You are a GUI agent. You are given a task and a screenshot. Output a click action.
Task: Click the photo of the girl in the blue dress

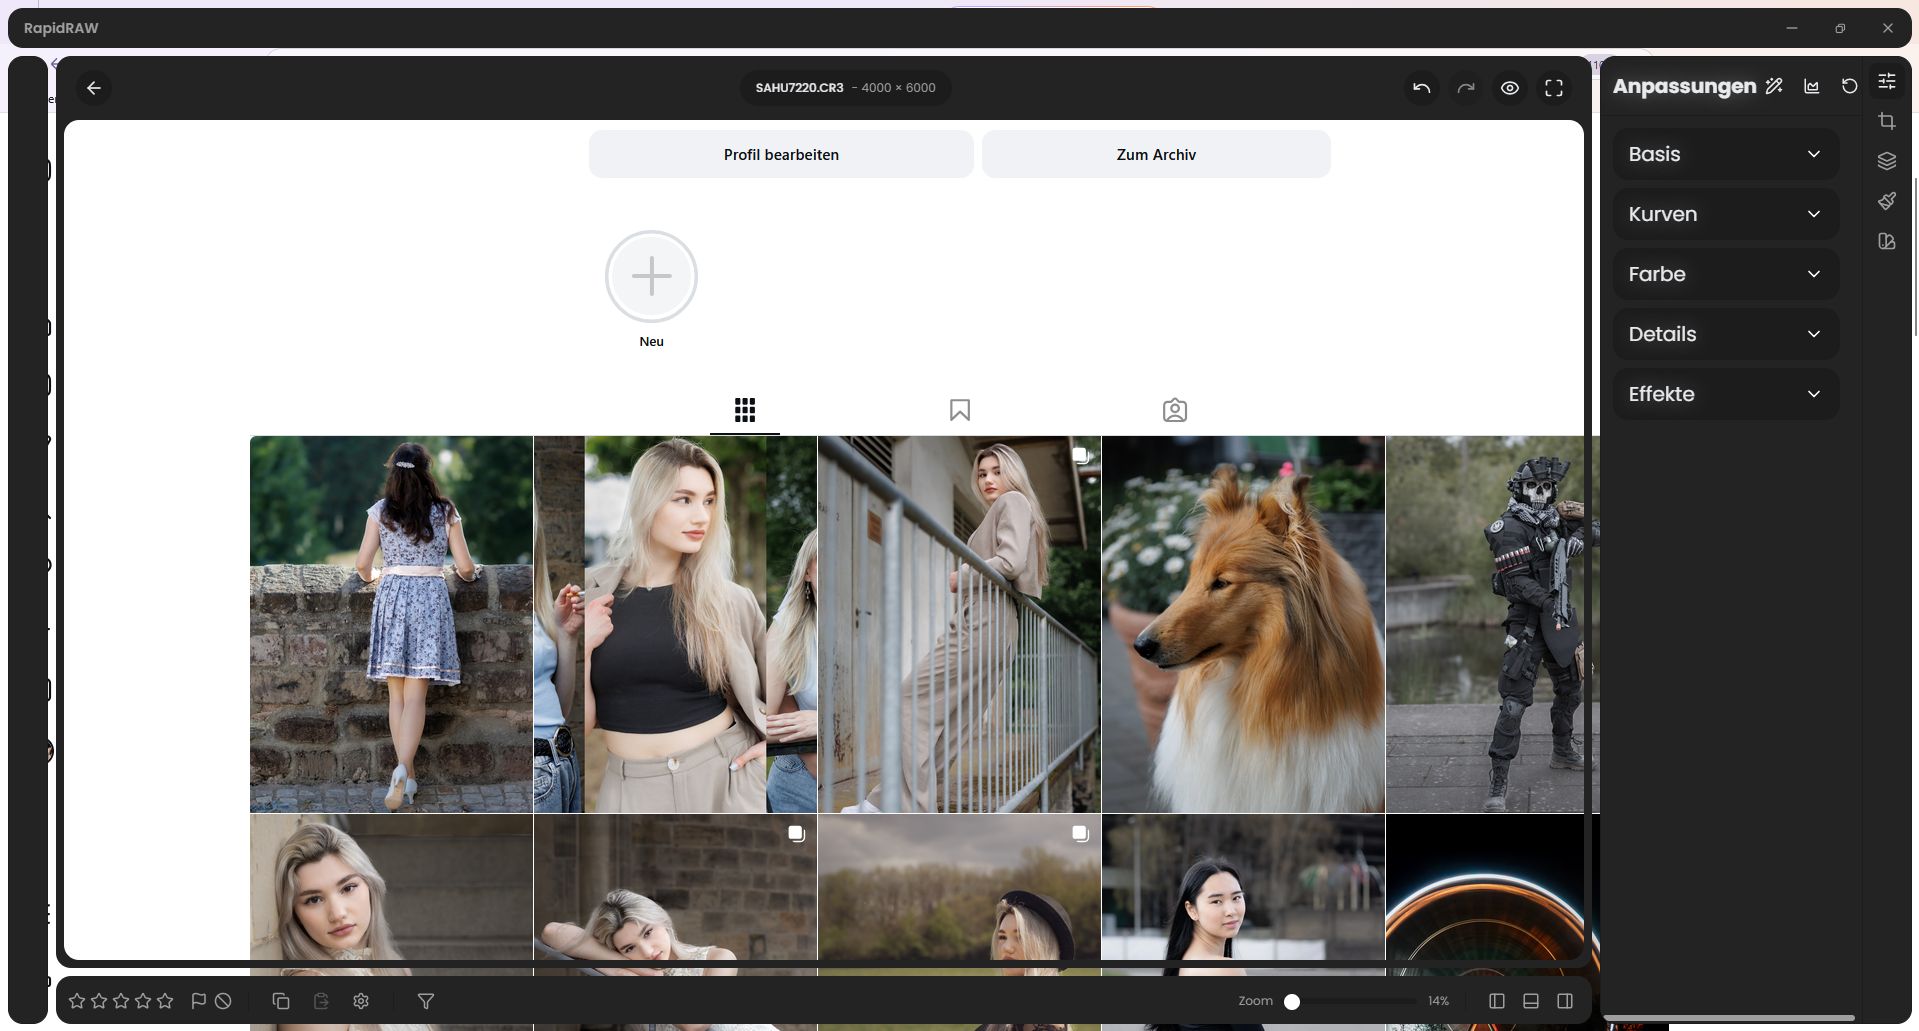pyautogui.click(x=391, y=624)
